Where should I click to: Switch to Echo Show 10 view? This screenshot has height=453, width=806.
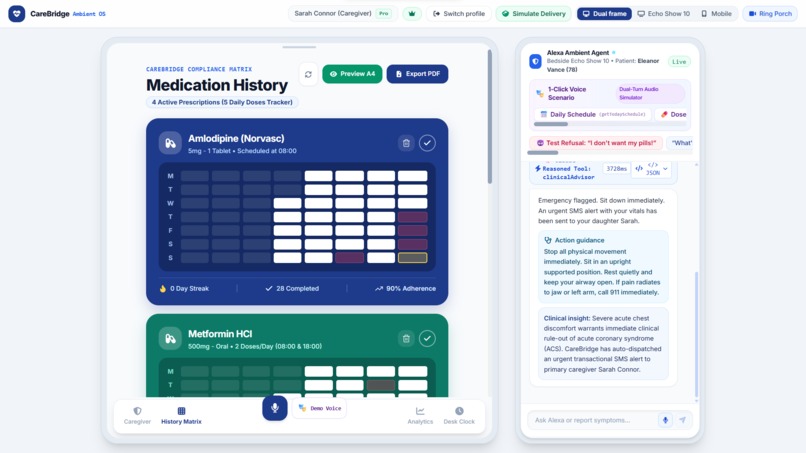coord(664,14)
